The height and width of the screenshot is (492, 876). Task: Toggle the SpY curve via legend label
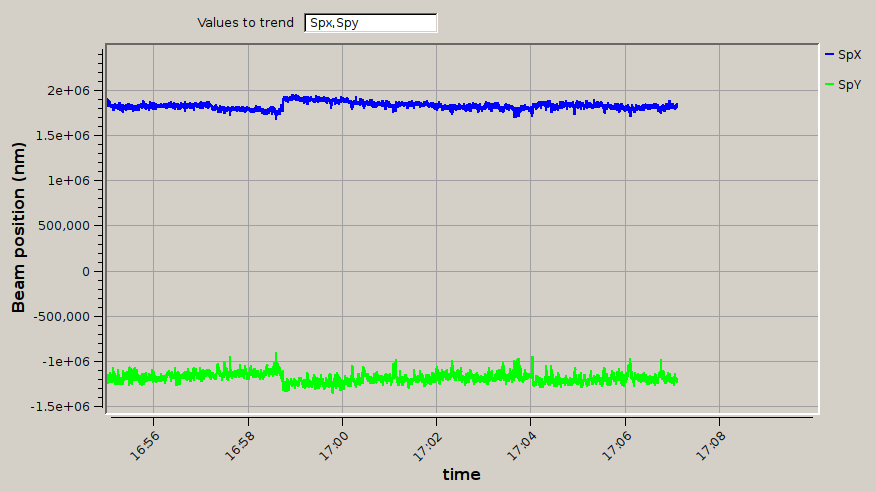click(x=849, y=85)
